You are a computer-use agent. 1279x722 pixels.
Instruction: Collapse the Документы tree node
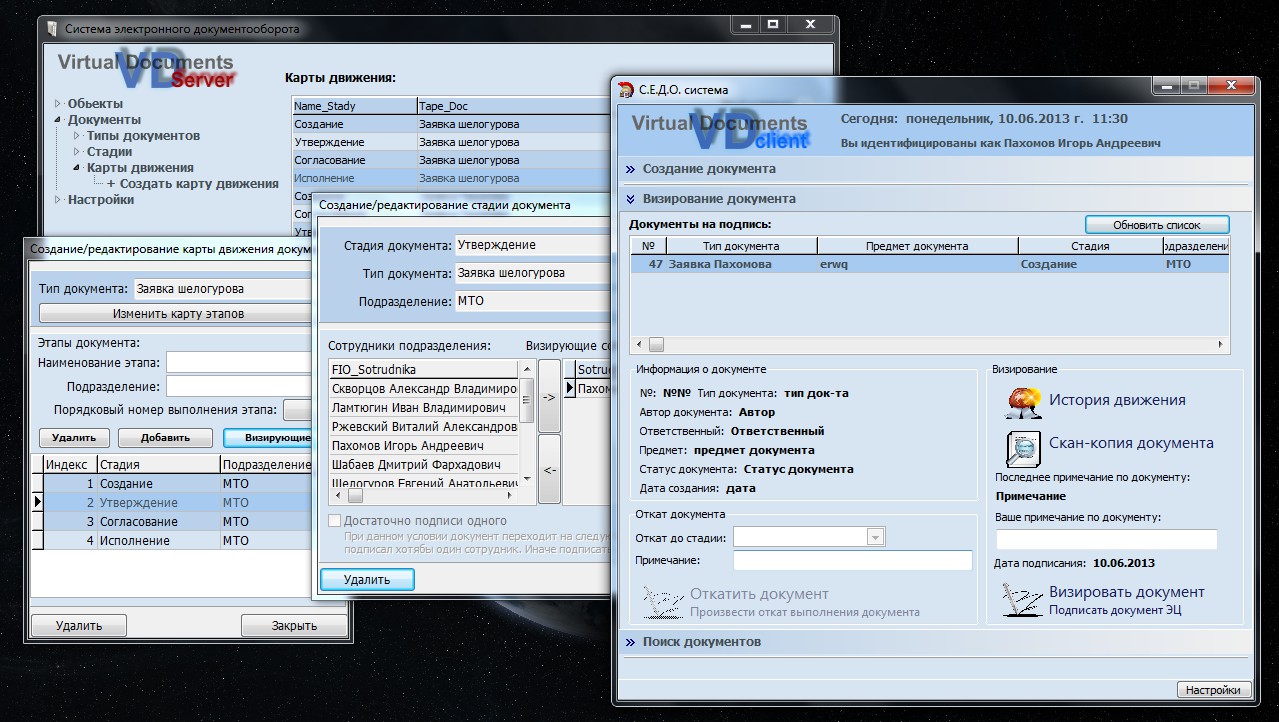(58, 119)
